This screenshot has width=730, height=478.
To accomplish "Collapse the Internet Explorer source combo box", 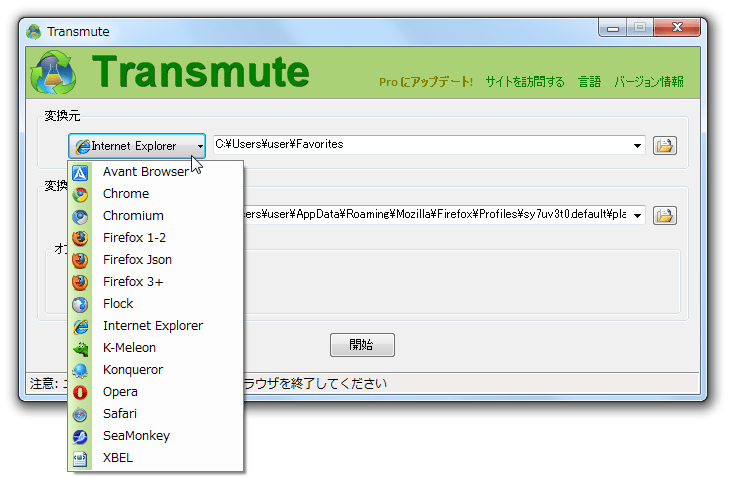I will click(x=137, y=146).
